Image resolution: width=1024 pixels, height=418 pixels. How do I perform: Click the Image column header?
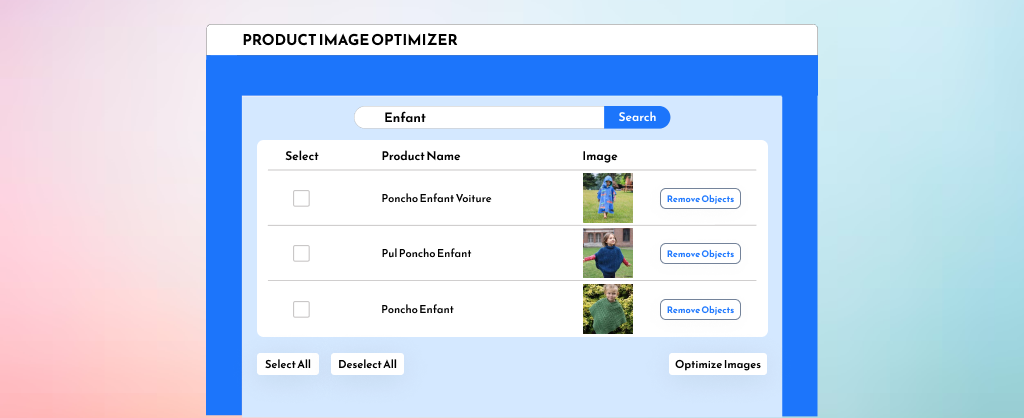click(600, 156)
